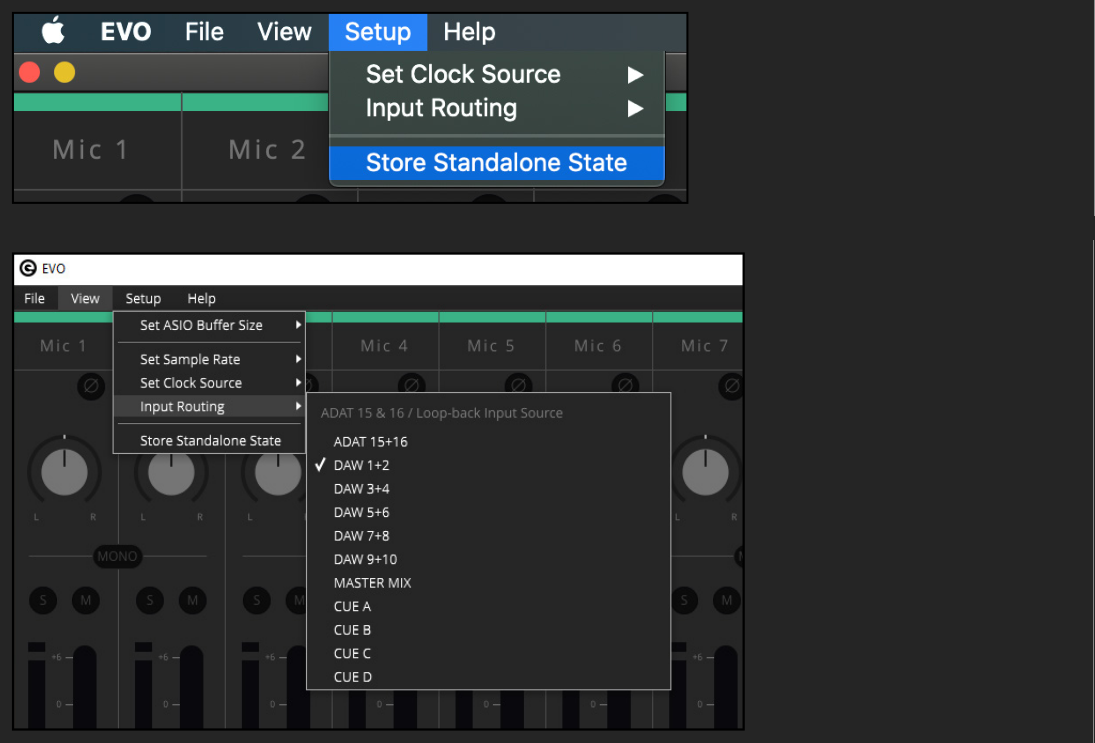Expand Input Routing in macOS Setup menu
This screenshot has height=743, width=1095.
[497, 108]
